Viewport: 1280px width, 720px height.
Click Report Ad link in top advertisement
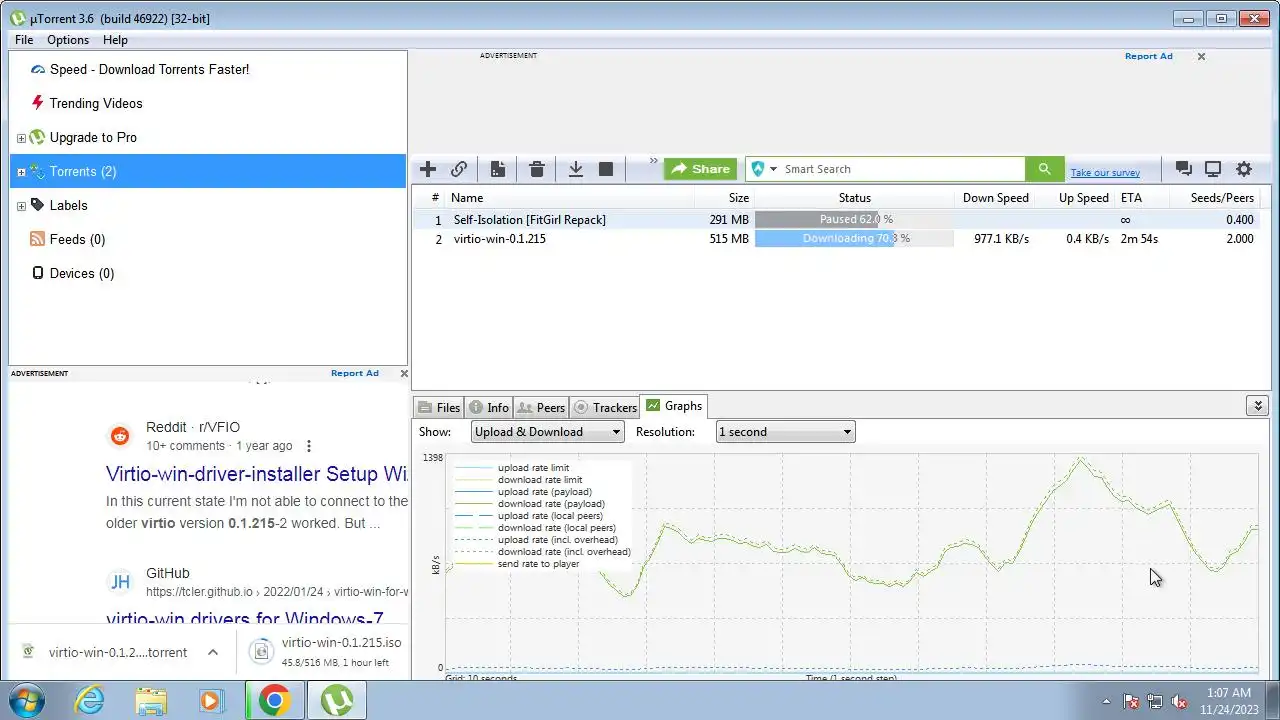point(1148,56)
